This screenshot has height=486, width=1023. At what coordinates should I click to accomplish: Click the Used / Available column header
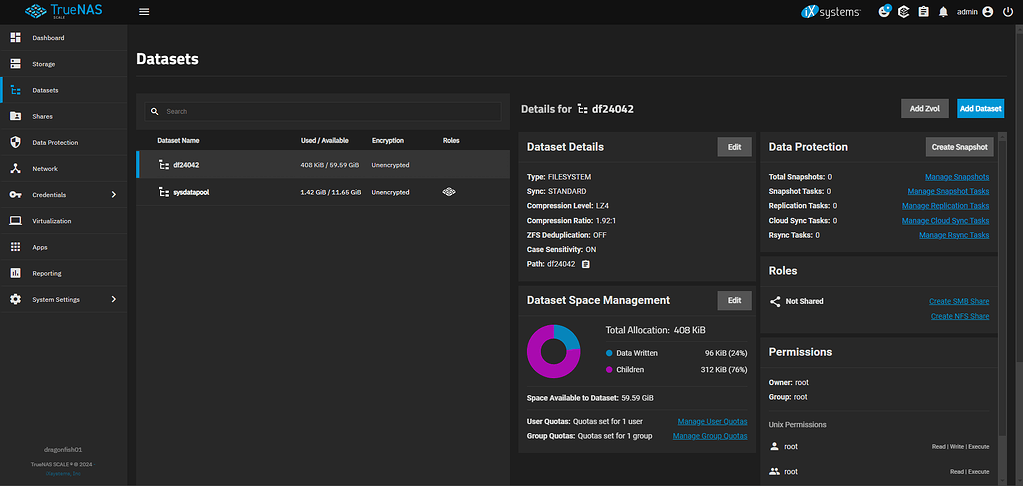coord(324,140)
